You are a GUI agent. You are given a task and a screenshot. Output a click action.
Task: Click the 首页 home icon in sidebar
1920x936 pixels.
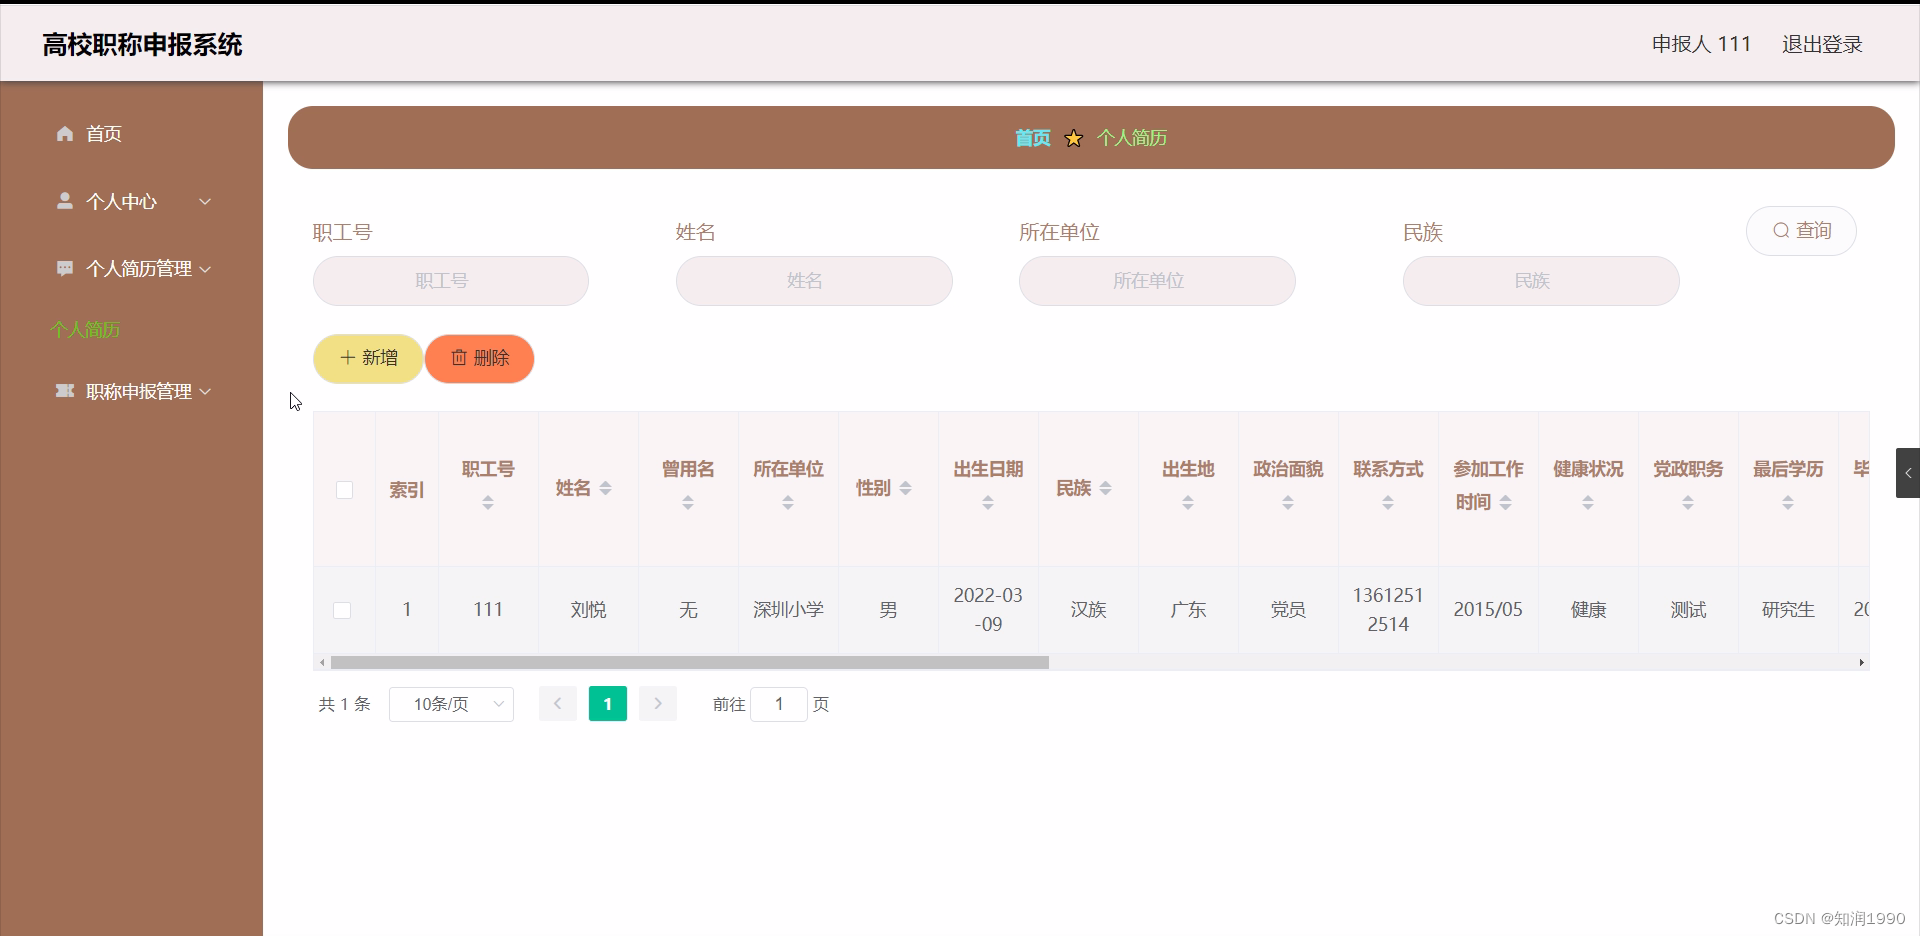(64, 133)
